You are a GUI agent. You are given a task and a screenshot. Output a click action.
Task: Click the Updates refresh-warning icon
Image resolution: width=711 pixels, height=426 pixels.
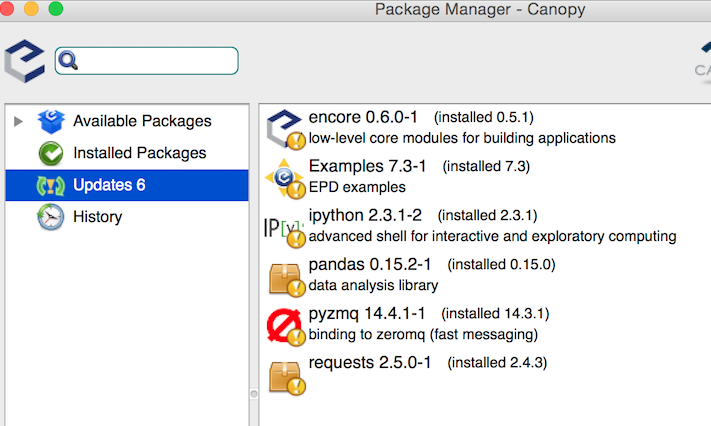pos(51,186)
